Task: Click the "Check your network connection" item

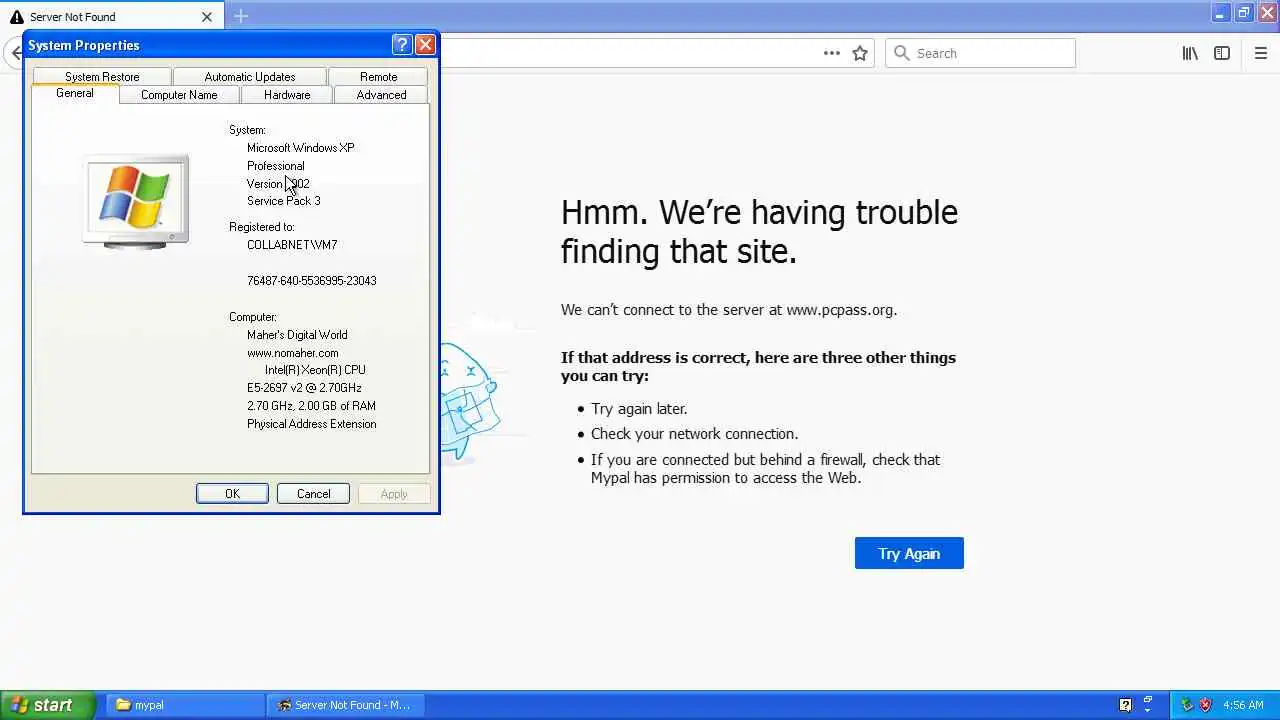Action: (694, 434)
